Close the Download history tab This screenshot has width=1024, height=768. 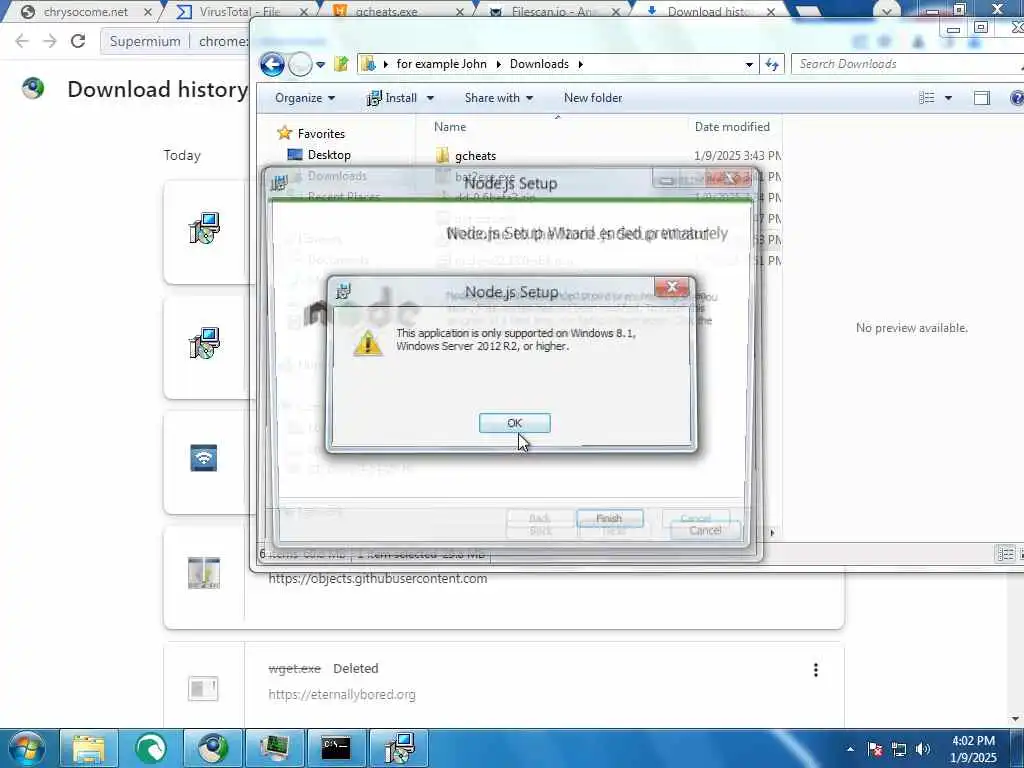[771, 12]
